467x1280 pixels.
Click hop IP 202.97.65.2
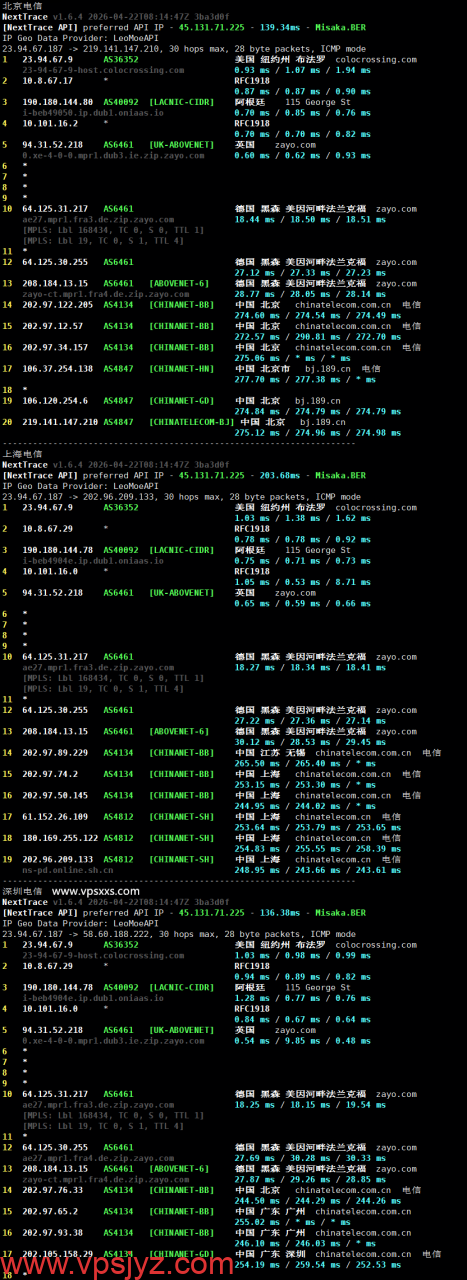[50, 1211]
